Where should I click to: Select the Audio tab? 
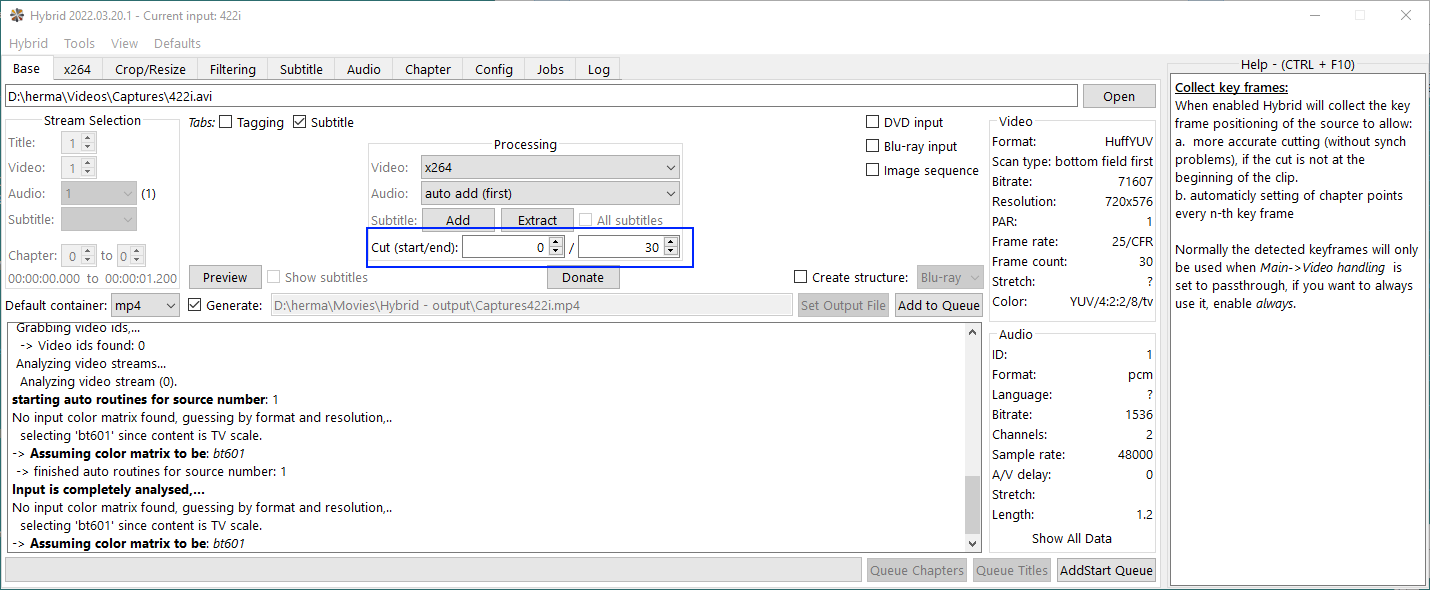click(x=364, y=69)
